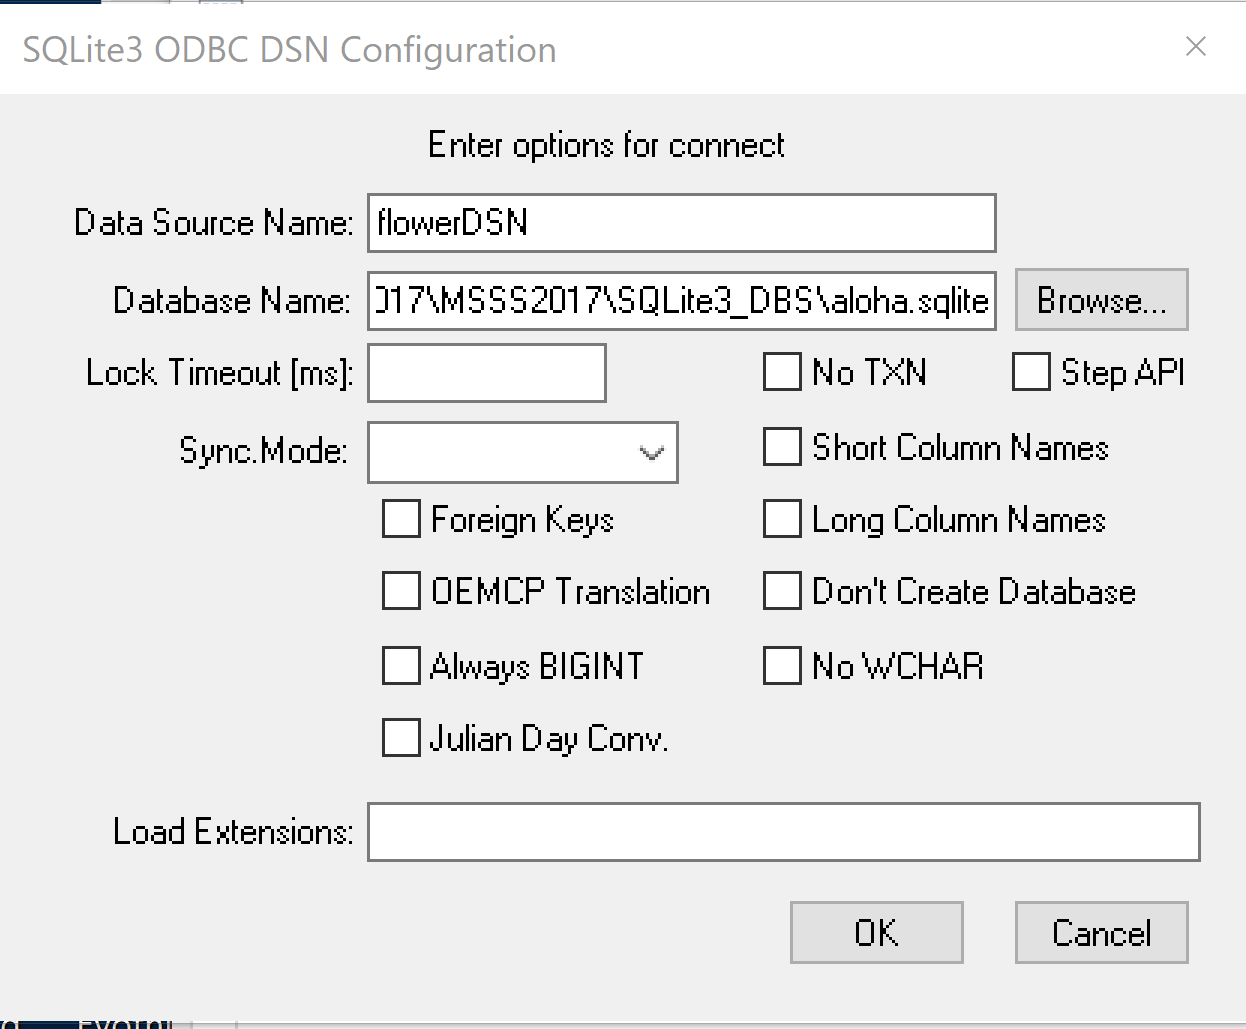
Task: Confirm settings with OK button
Action: click(876, 932)
